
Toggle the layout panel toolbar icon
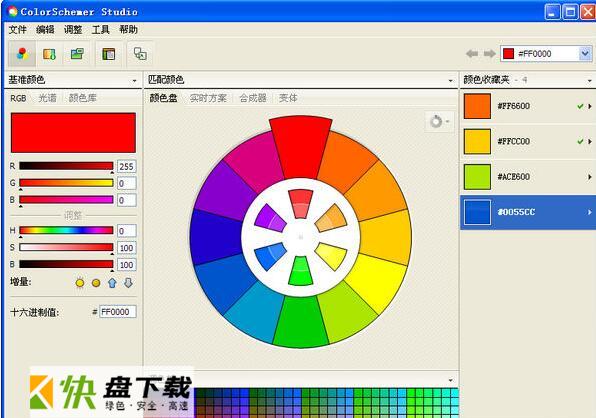[x=108, y=54]
